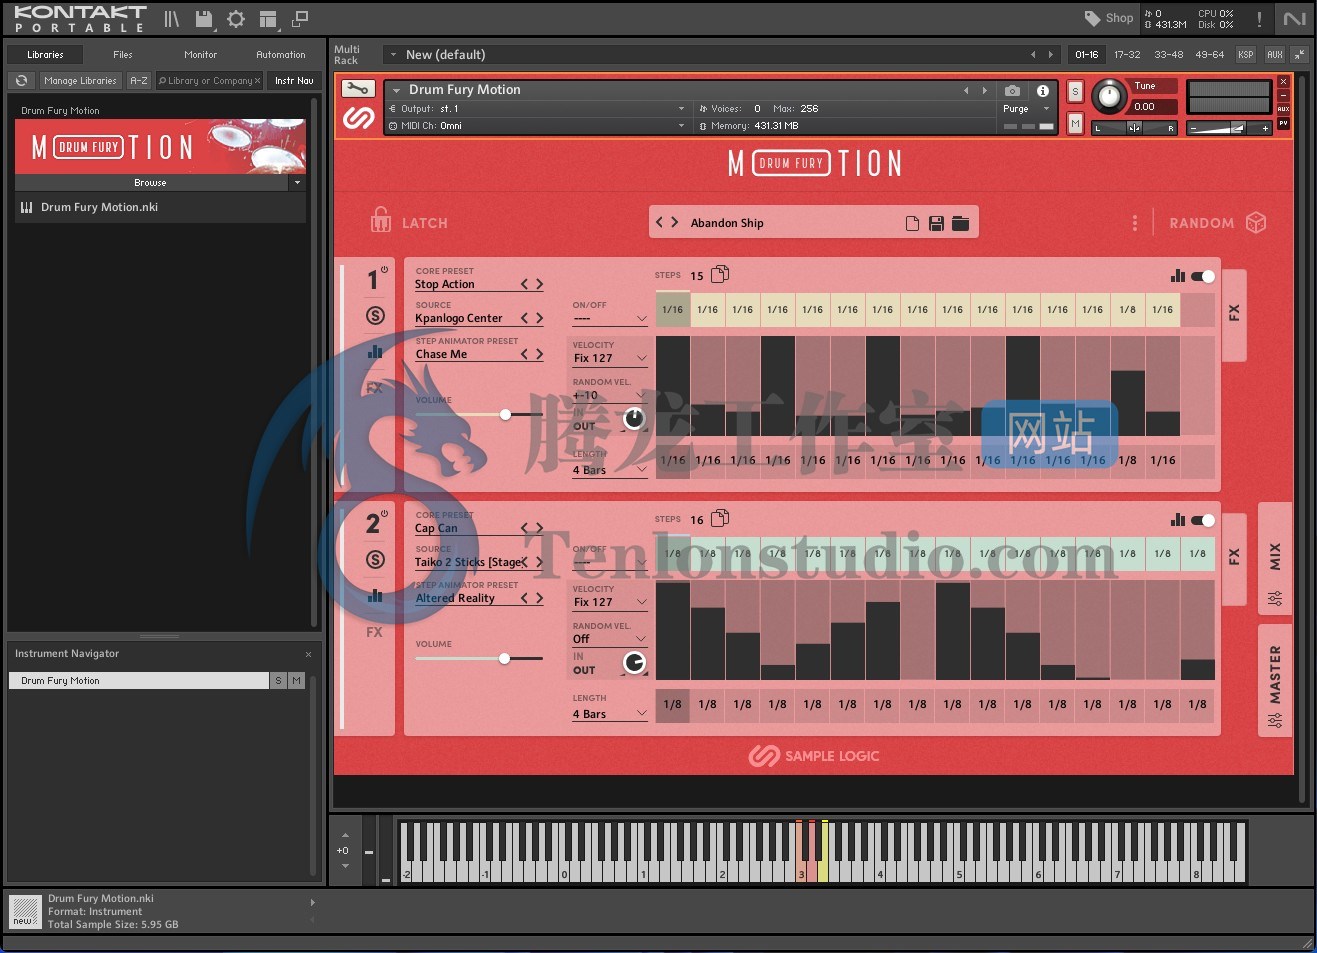Open core 2 Velocity Fix 127 dropdown

609,602
